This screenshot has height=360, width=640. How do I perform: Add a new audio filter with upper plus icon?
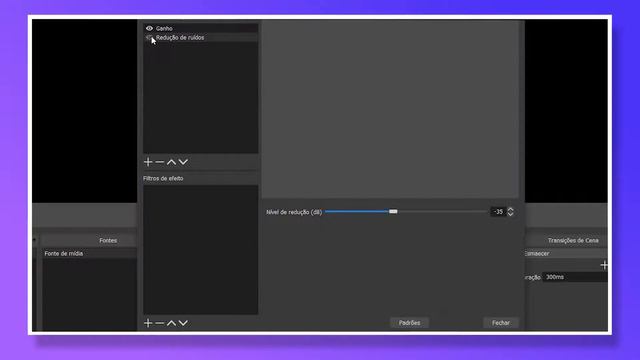point(148,162)
